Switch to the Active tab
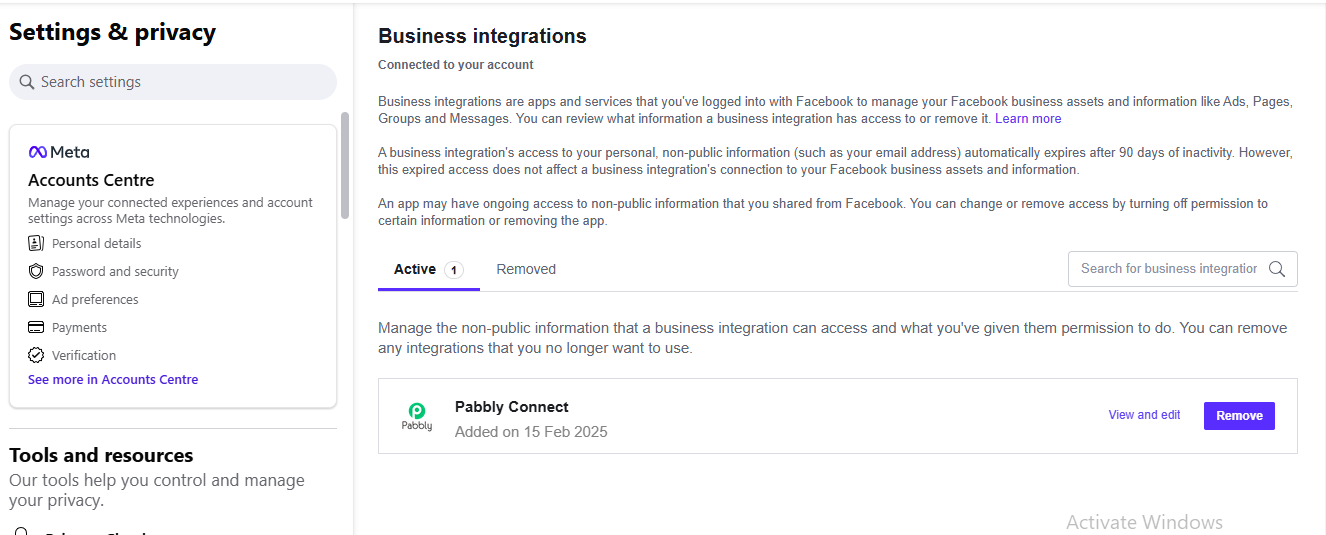 click(429, 270)
